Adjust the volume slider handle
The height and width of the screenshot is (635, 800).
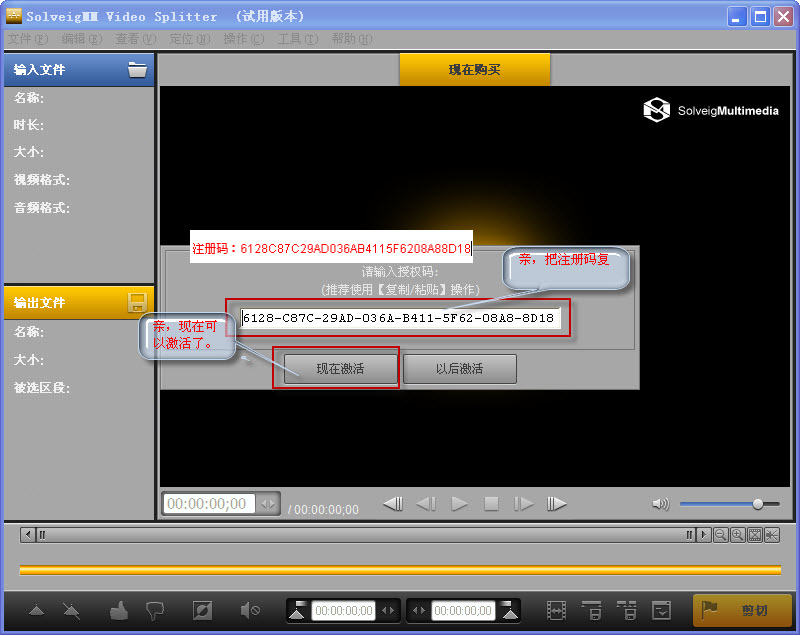pyautogui.click(x=758, y=504)
